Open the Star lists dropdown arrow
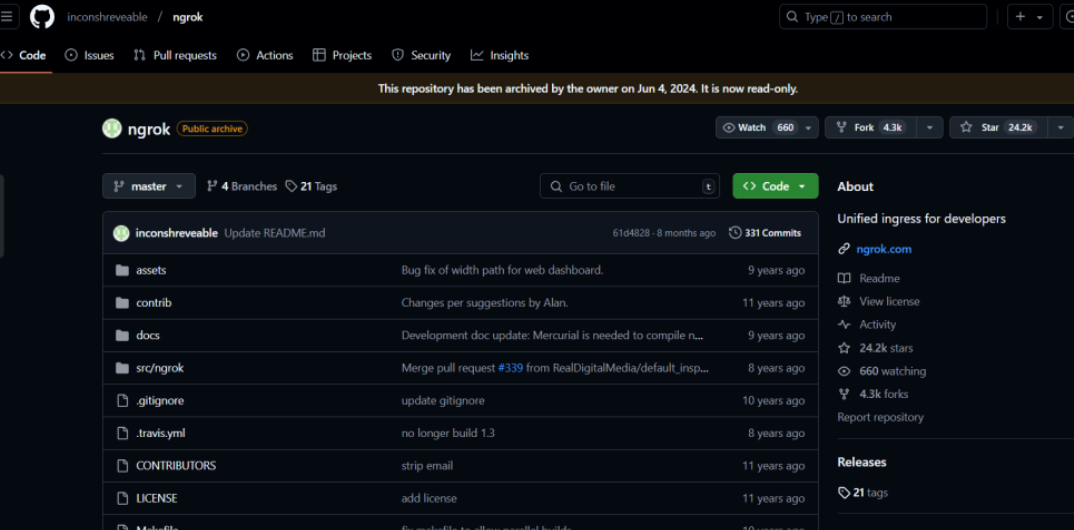The height and width of the screenshot is (530, 1074). click(1060, 127)
